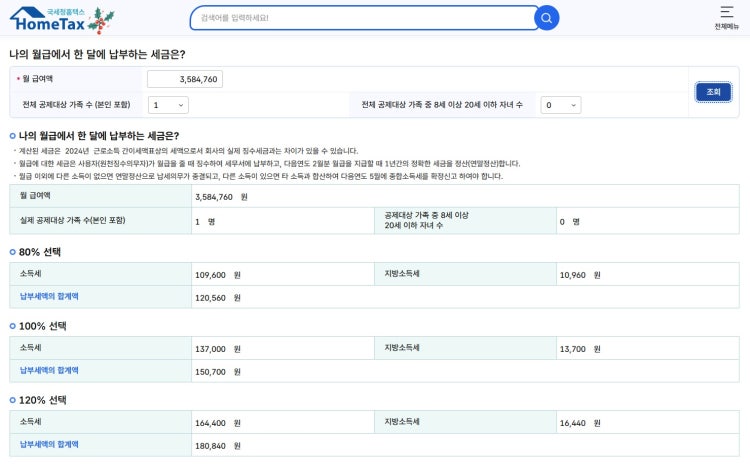Click the 실제 공제대상 가족 수(본인 포함) label
The image size is (750, 465).
tap(72, 221)
